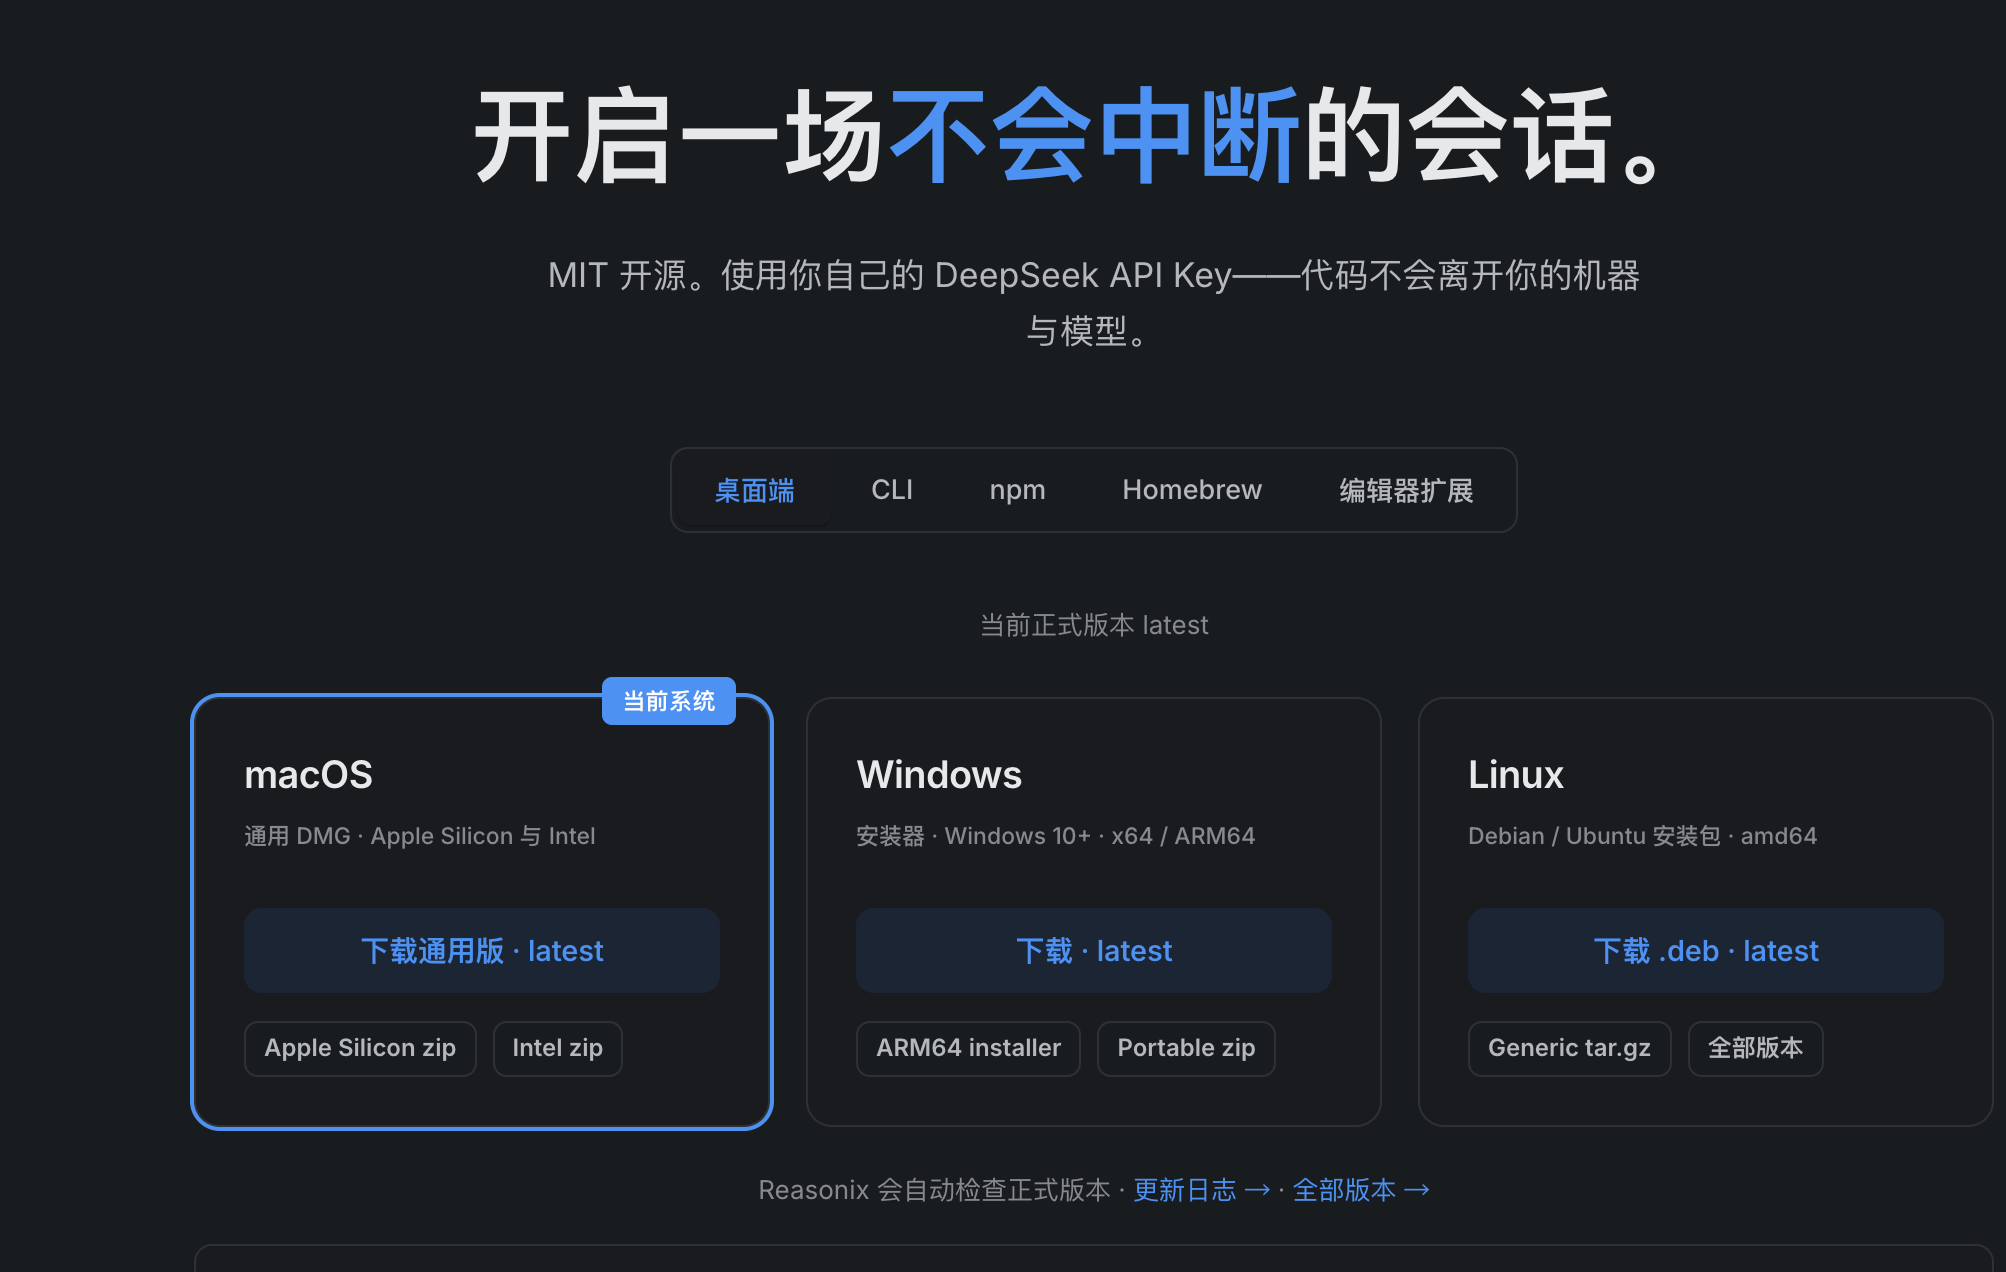Click the MIT 开源 subtitle paragraph
Screen dimensions: 2006x1272
[1094, 302]
